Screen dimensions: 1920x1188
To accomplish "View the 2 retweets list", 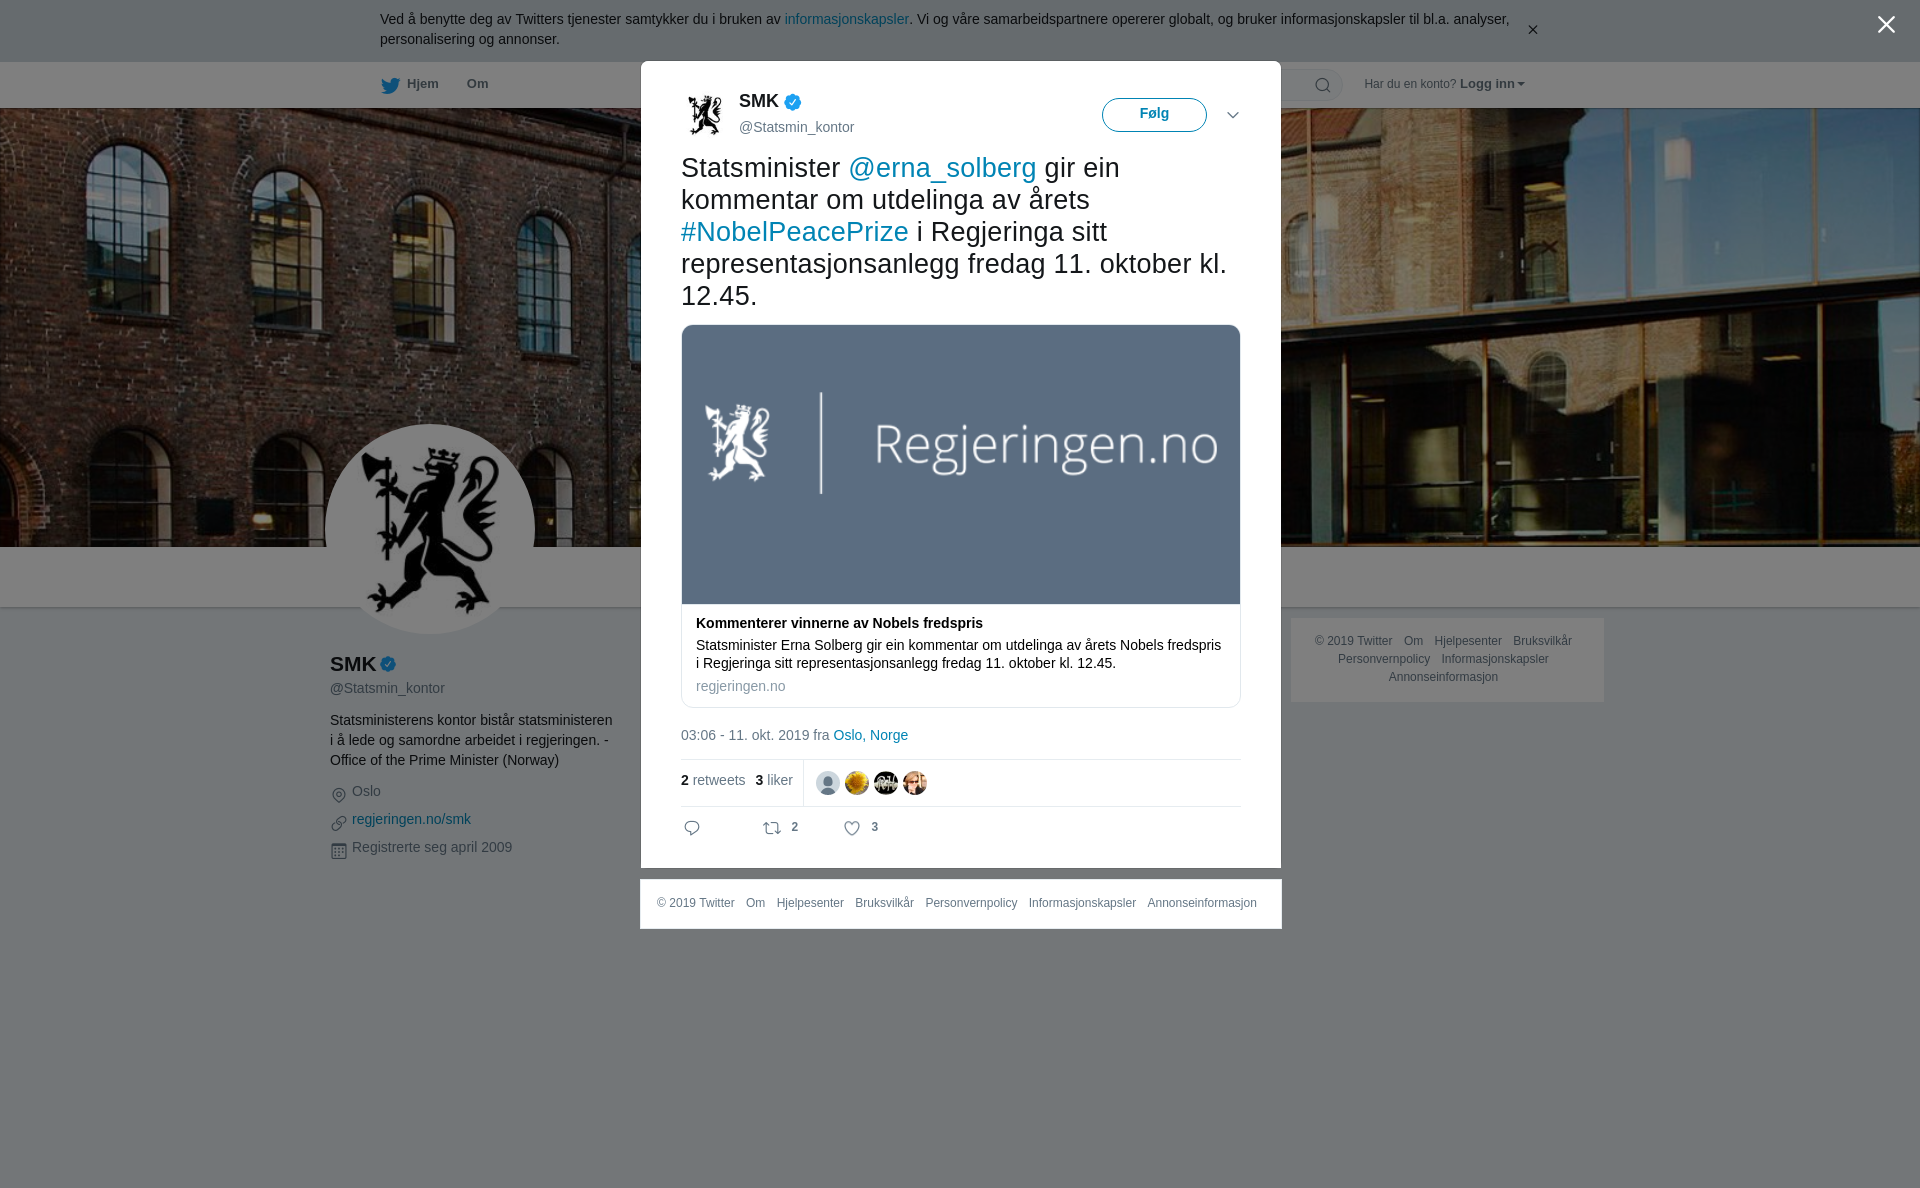I will (713, 780).
